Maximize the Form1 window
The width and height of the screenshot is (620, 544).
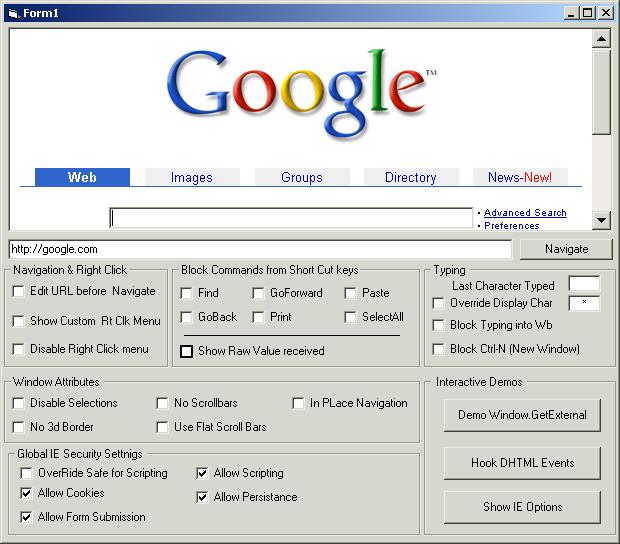(x=588, y=13)
